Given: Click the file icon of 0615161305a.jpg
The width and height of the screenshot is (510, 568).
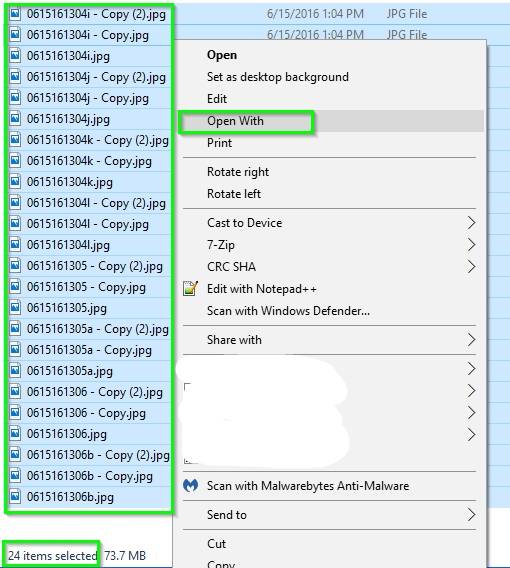Looking at the screenshot, I should tap(15, 371).
